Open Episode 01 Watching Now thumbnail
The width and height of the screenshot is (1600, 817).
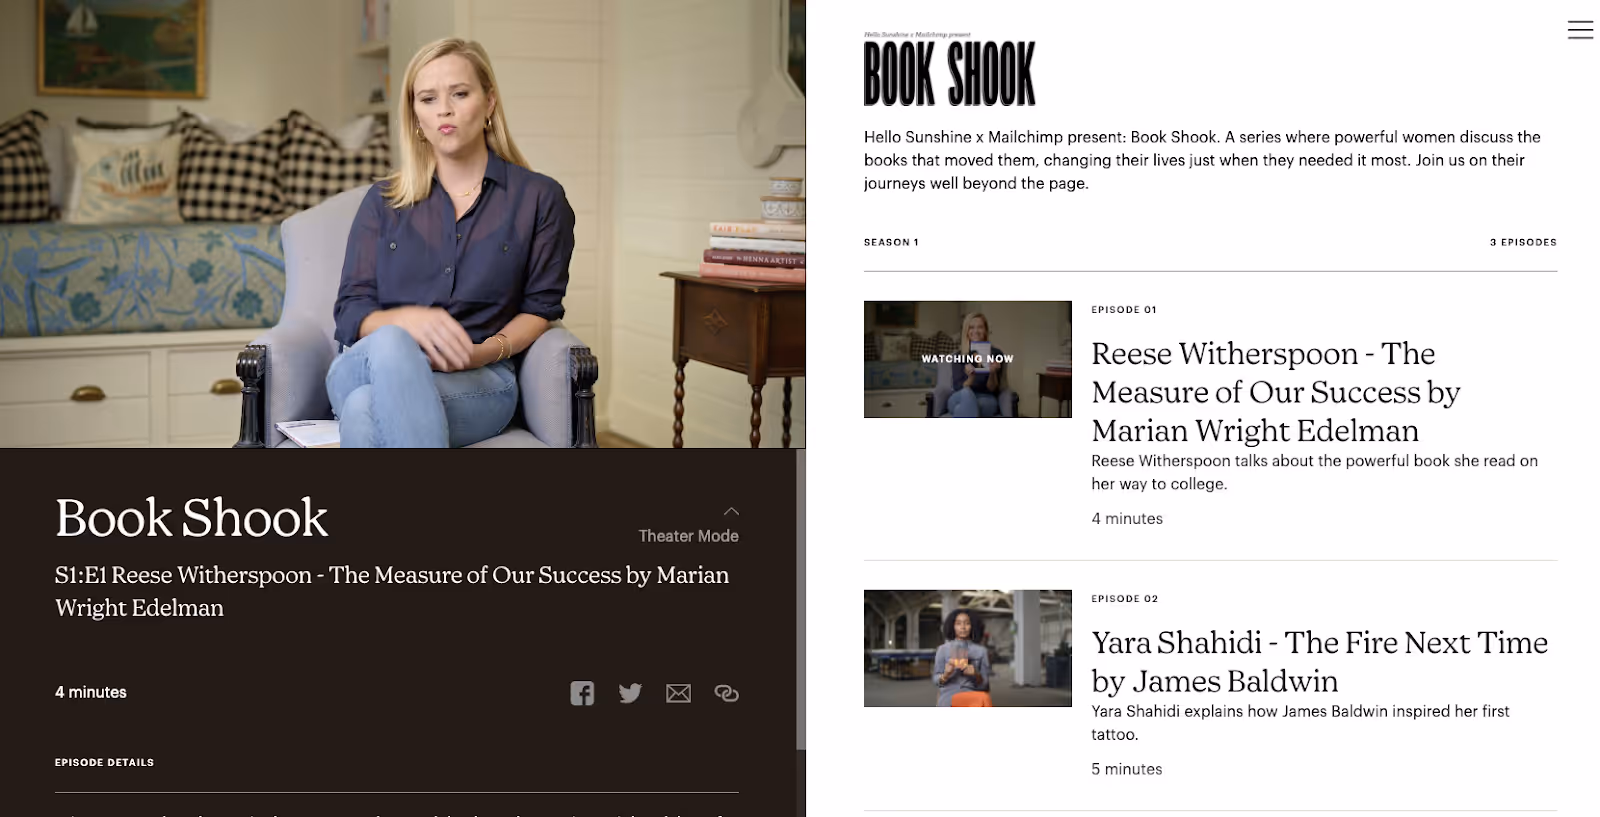pyautogui.click(x=967, y=359)
